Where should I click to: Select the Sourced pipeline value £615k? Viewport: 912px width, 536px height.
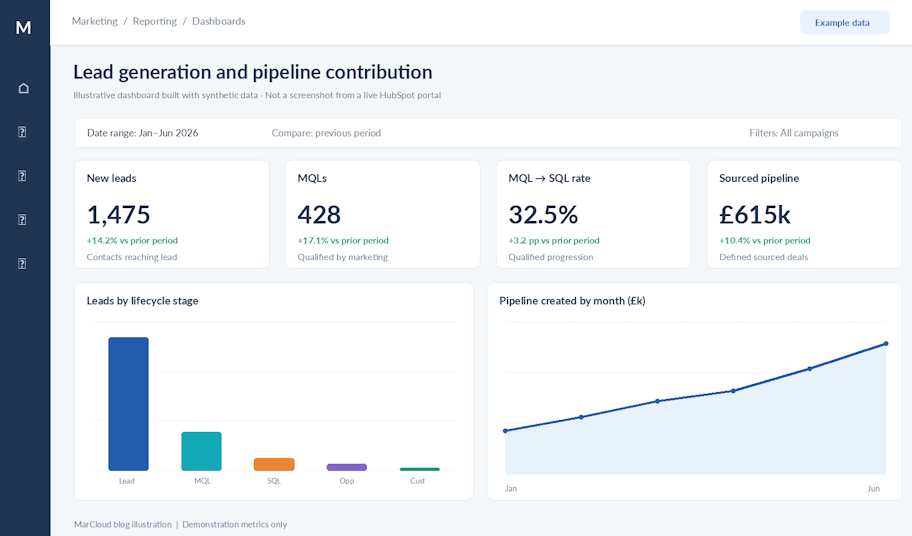[755, 215]
